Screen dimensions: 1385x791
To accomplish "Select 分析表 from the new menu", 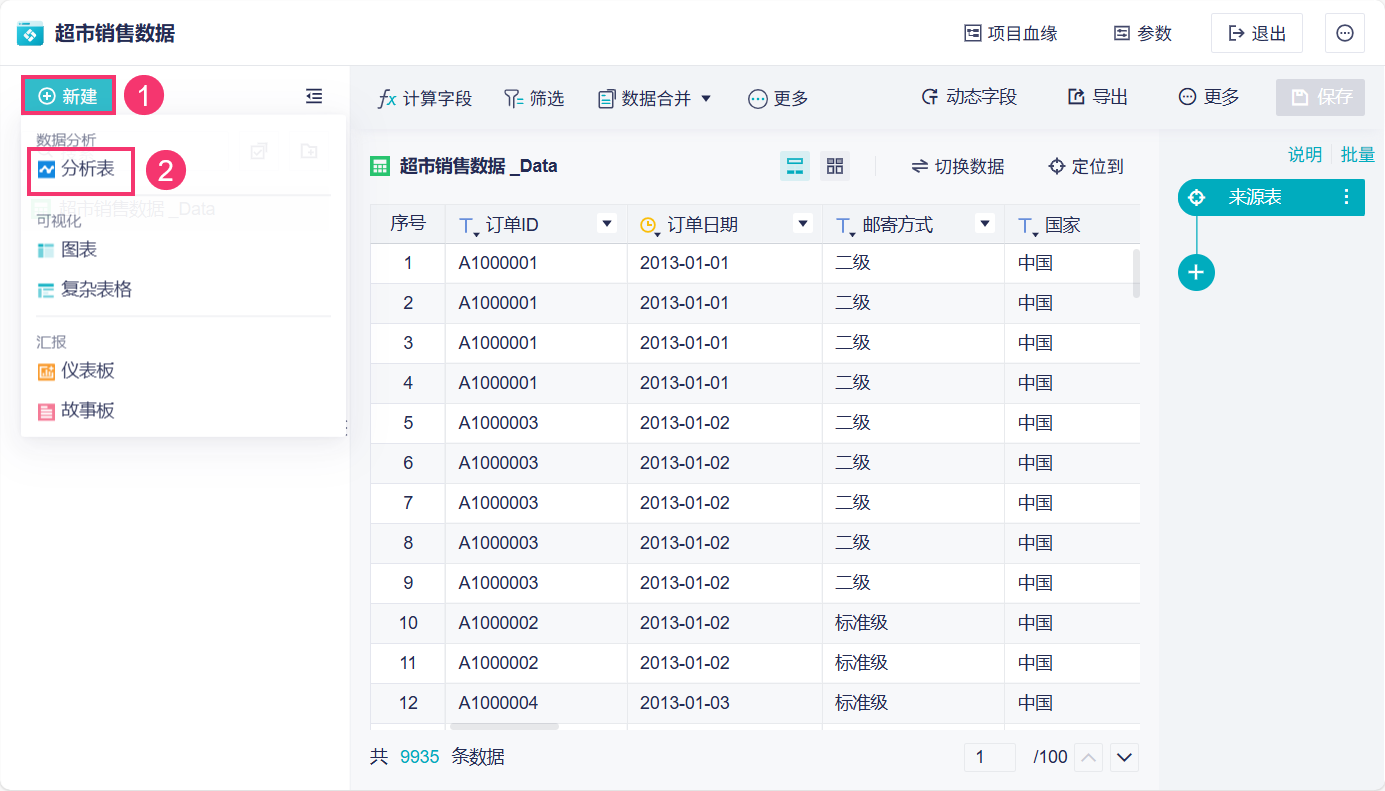I will pyautogui.click(x=87, y=169).
